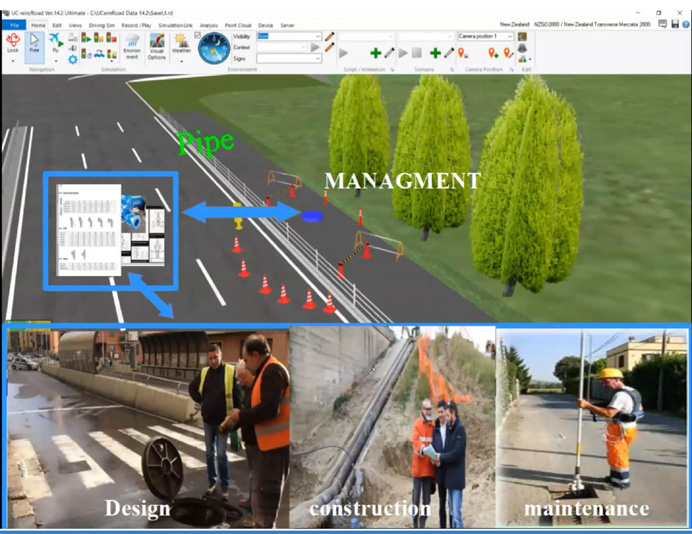The width and height of the screenshot is (692, 534).
Task: Open the Point Cloud tab
Action: 238,26
